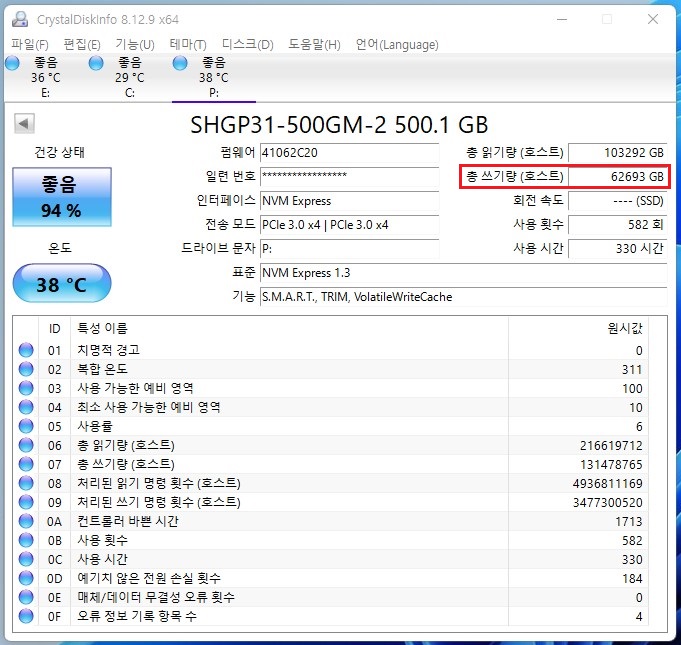Click raw value 184 for unsafe shutdowns
This screenshot has width=681, height=645.
coord(632,579)
